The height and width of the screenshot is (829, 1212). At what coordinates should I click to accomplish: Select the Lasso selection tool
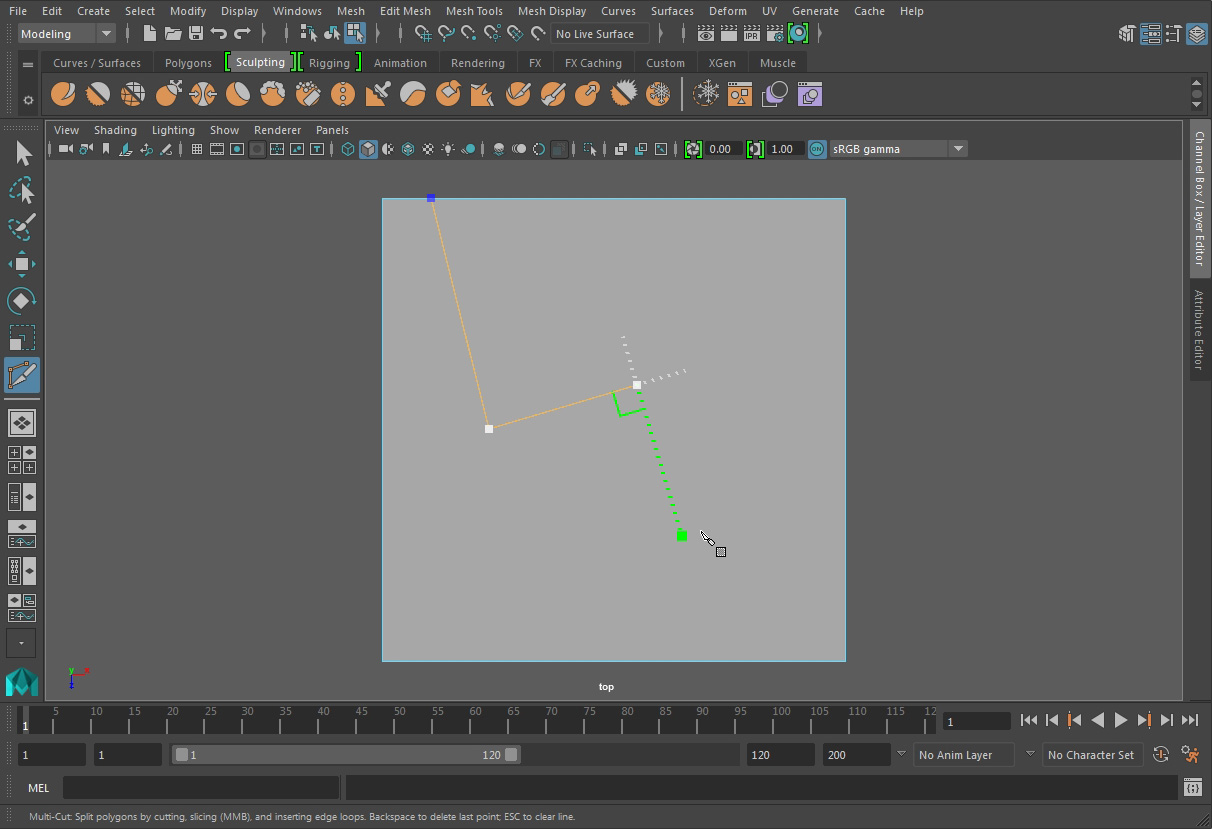tap(22, 190)
